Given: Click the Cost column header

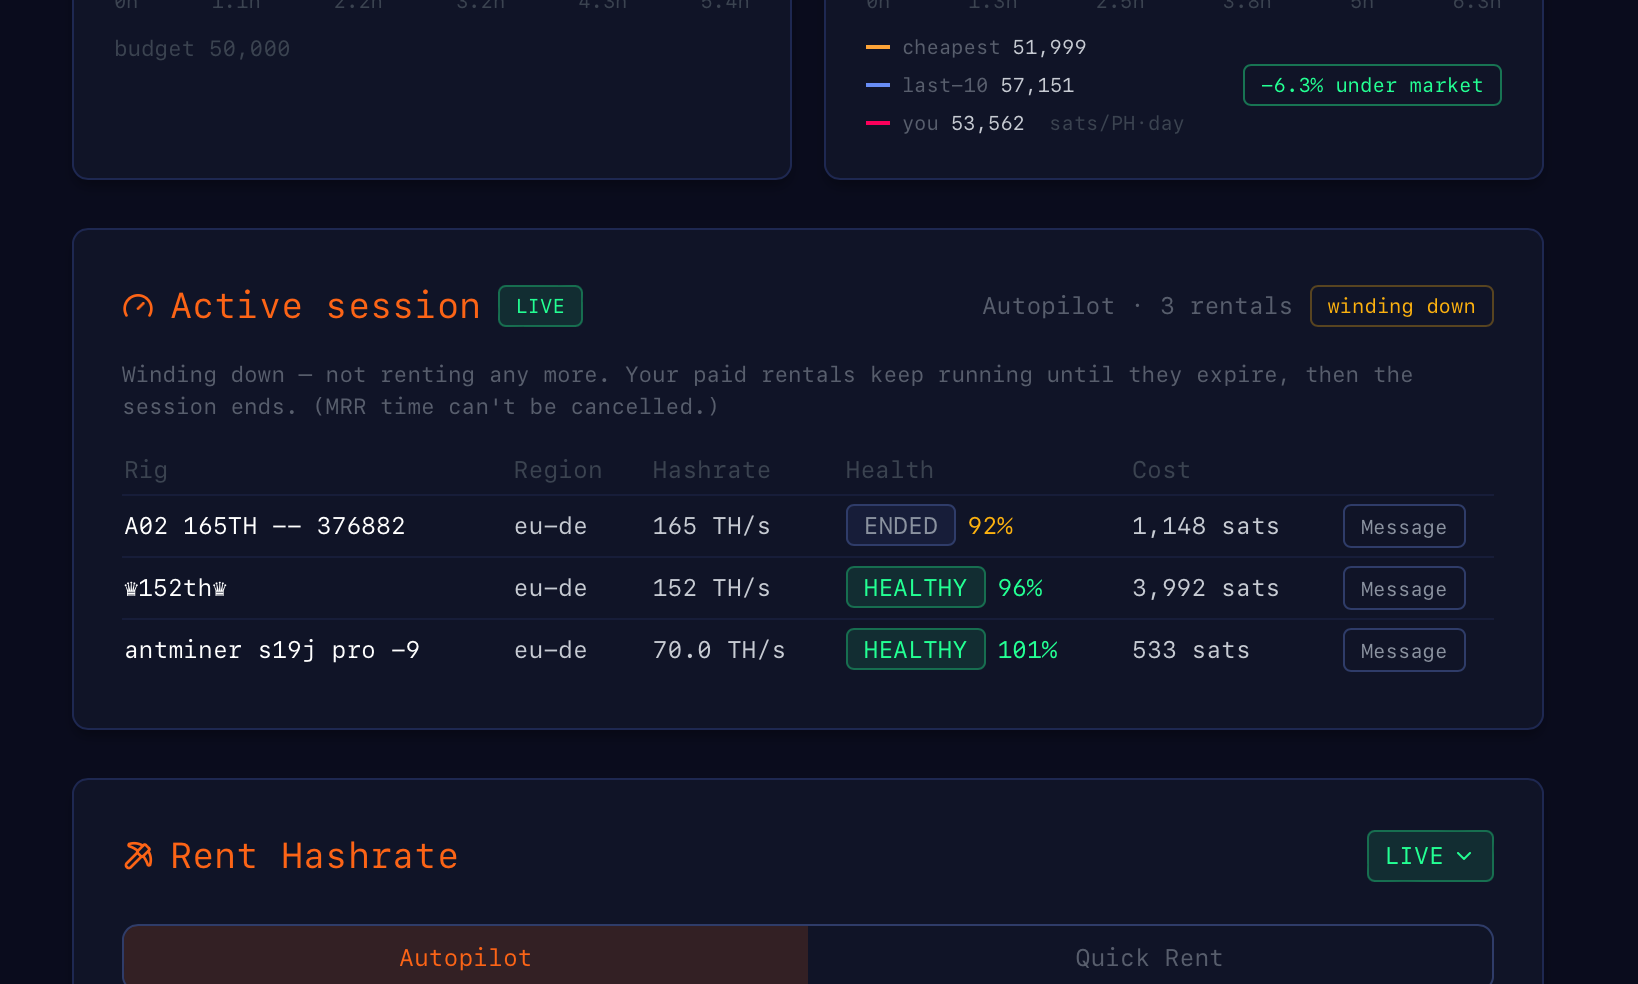Looking at the screenshot, I should (1161, 470).
